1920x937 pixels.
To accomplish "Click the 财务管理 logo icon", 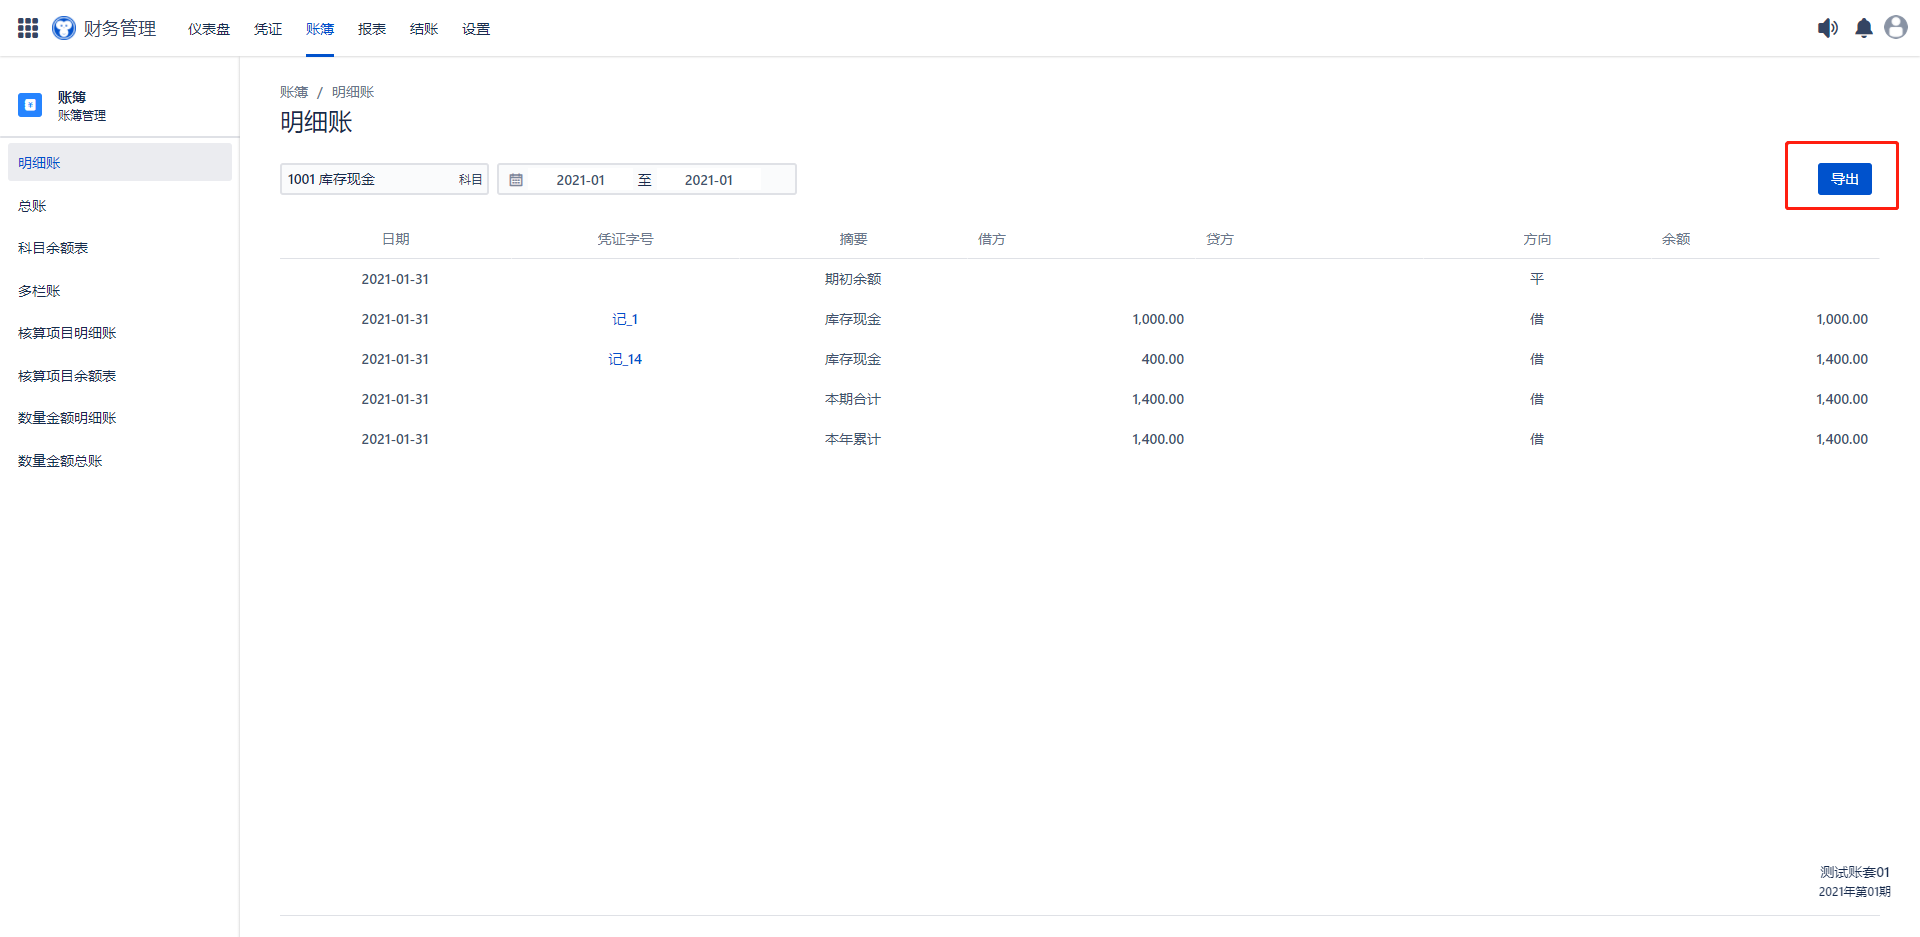I will pos(64,28).
